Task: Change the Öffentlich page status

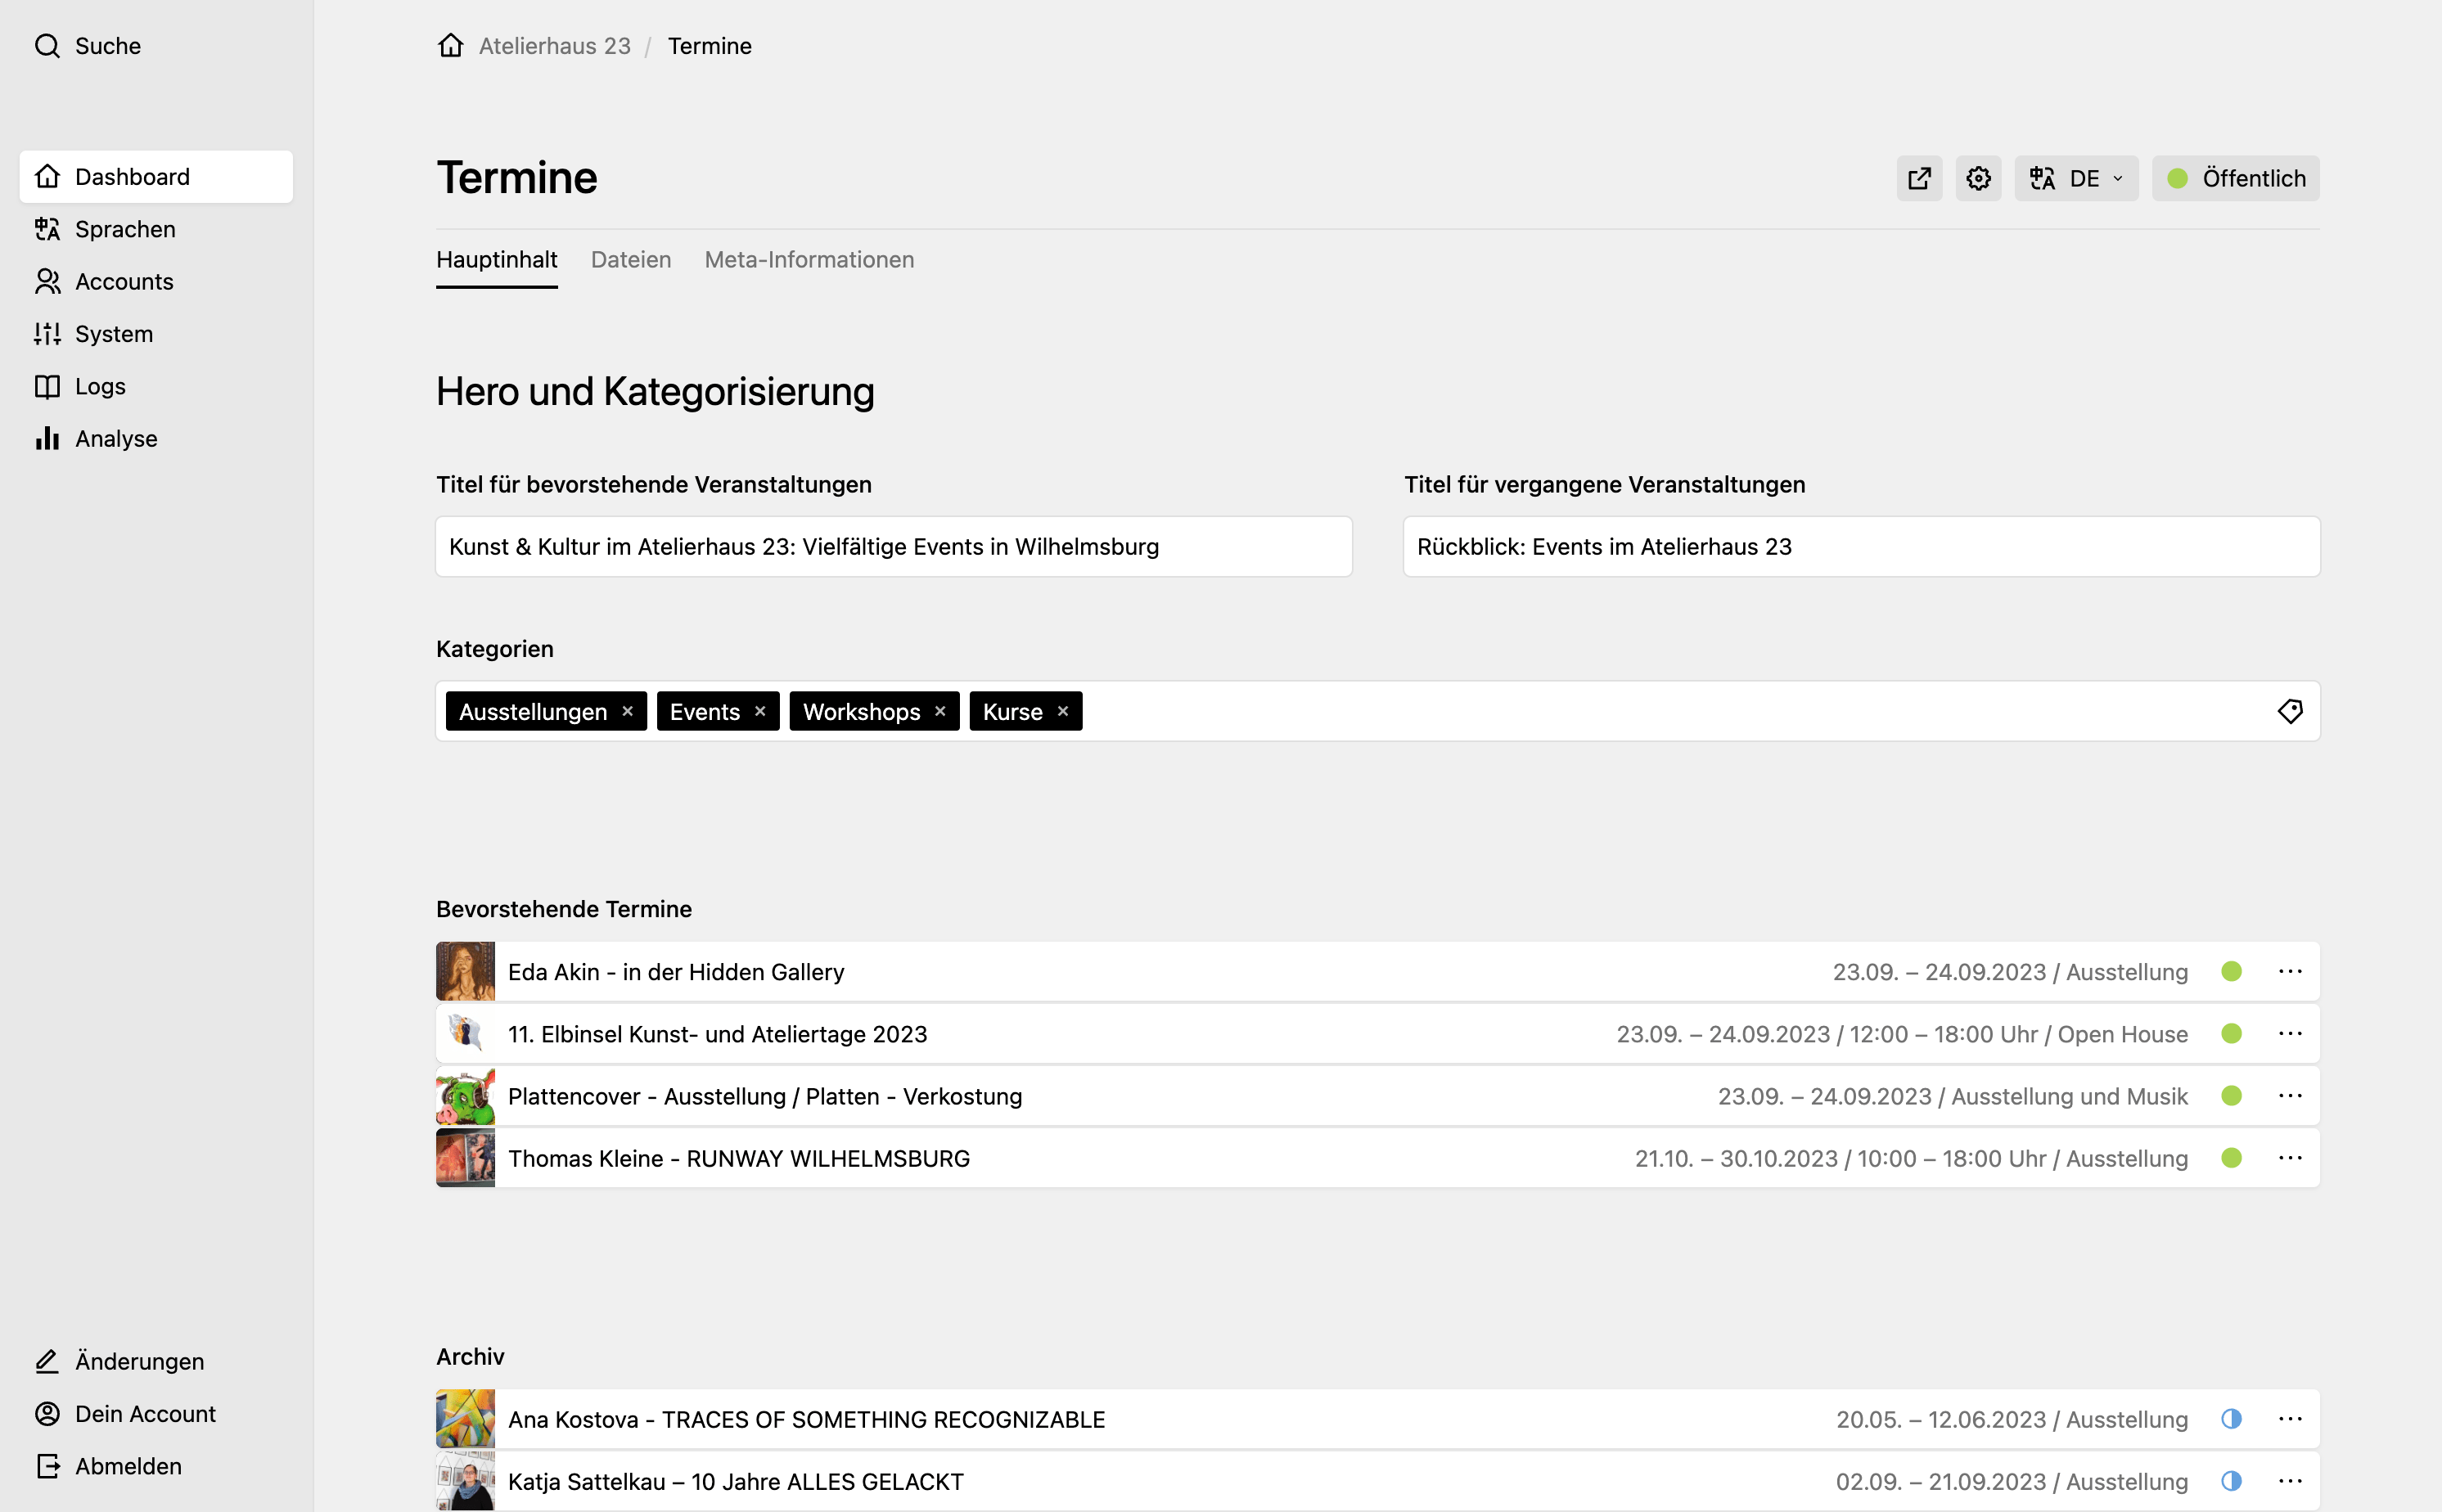Action: [2236, 178]
